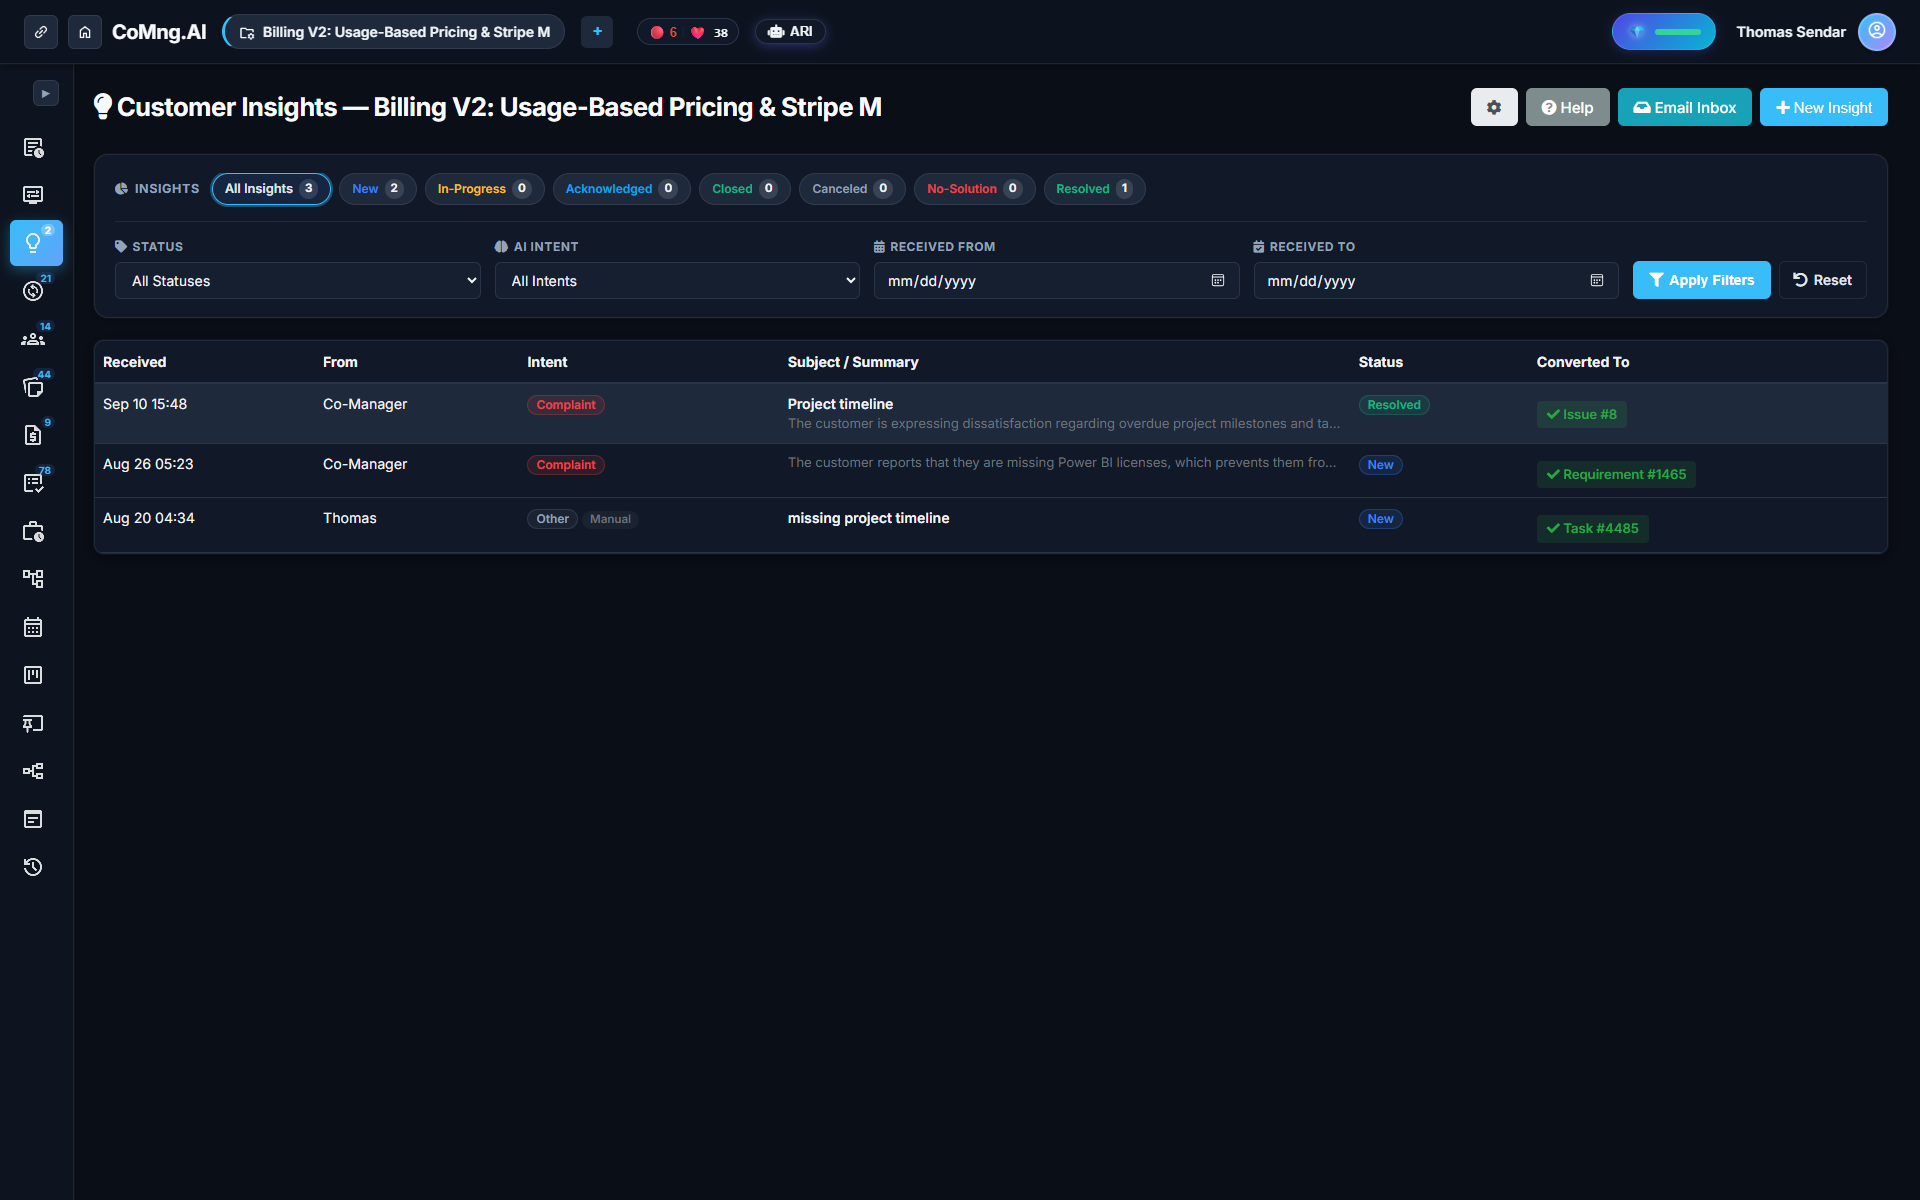Open the hierarchy tree sidebar icon
Image resolution: width=1920 pixels, height=1200 pixels.
(x=33, y=579)
